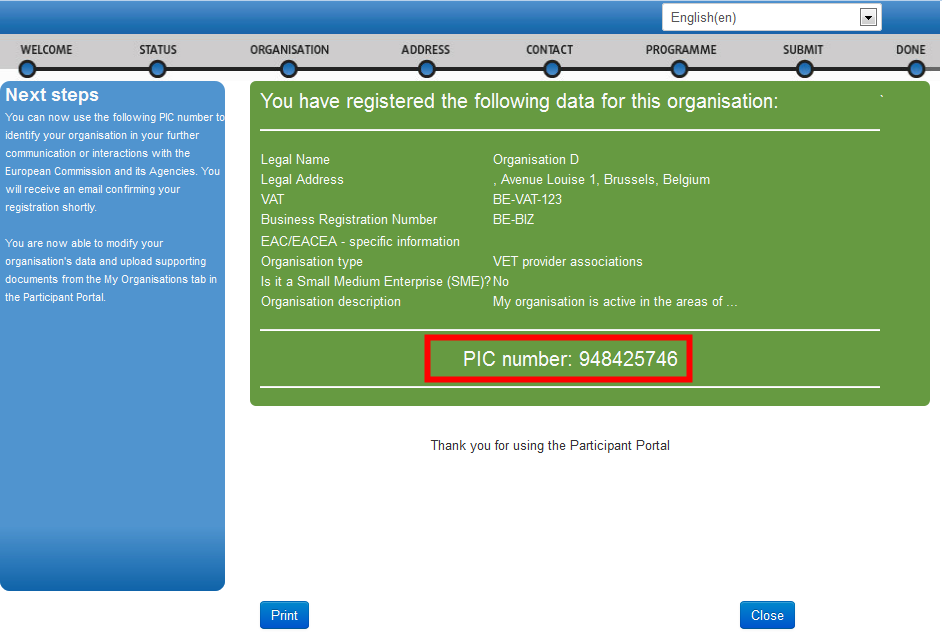Click the progress dot under ORGANISATION
Viewport: 942px width, 635px height.
(x=288, y=70)
